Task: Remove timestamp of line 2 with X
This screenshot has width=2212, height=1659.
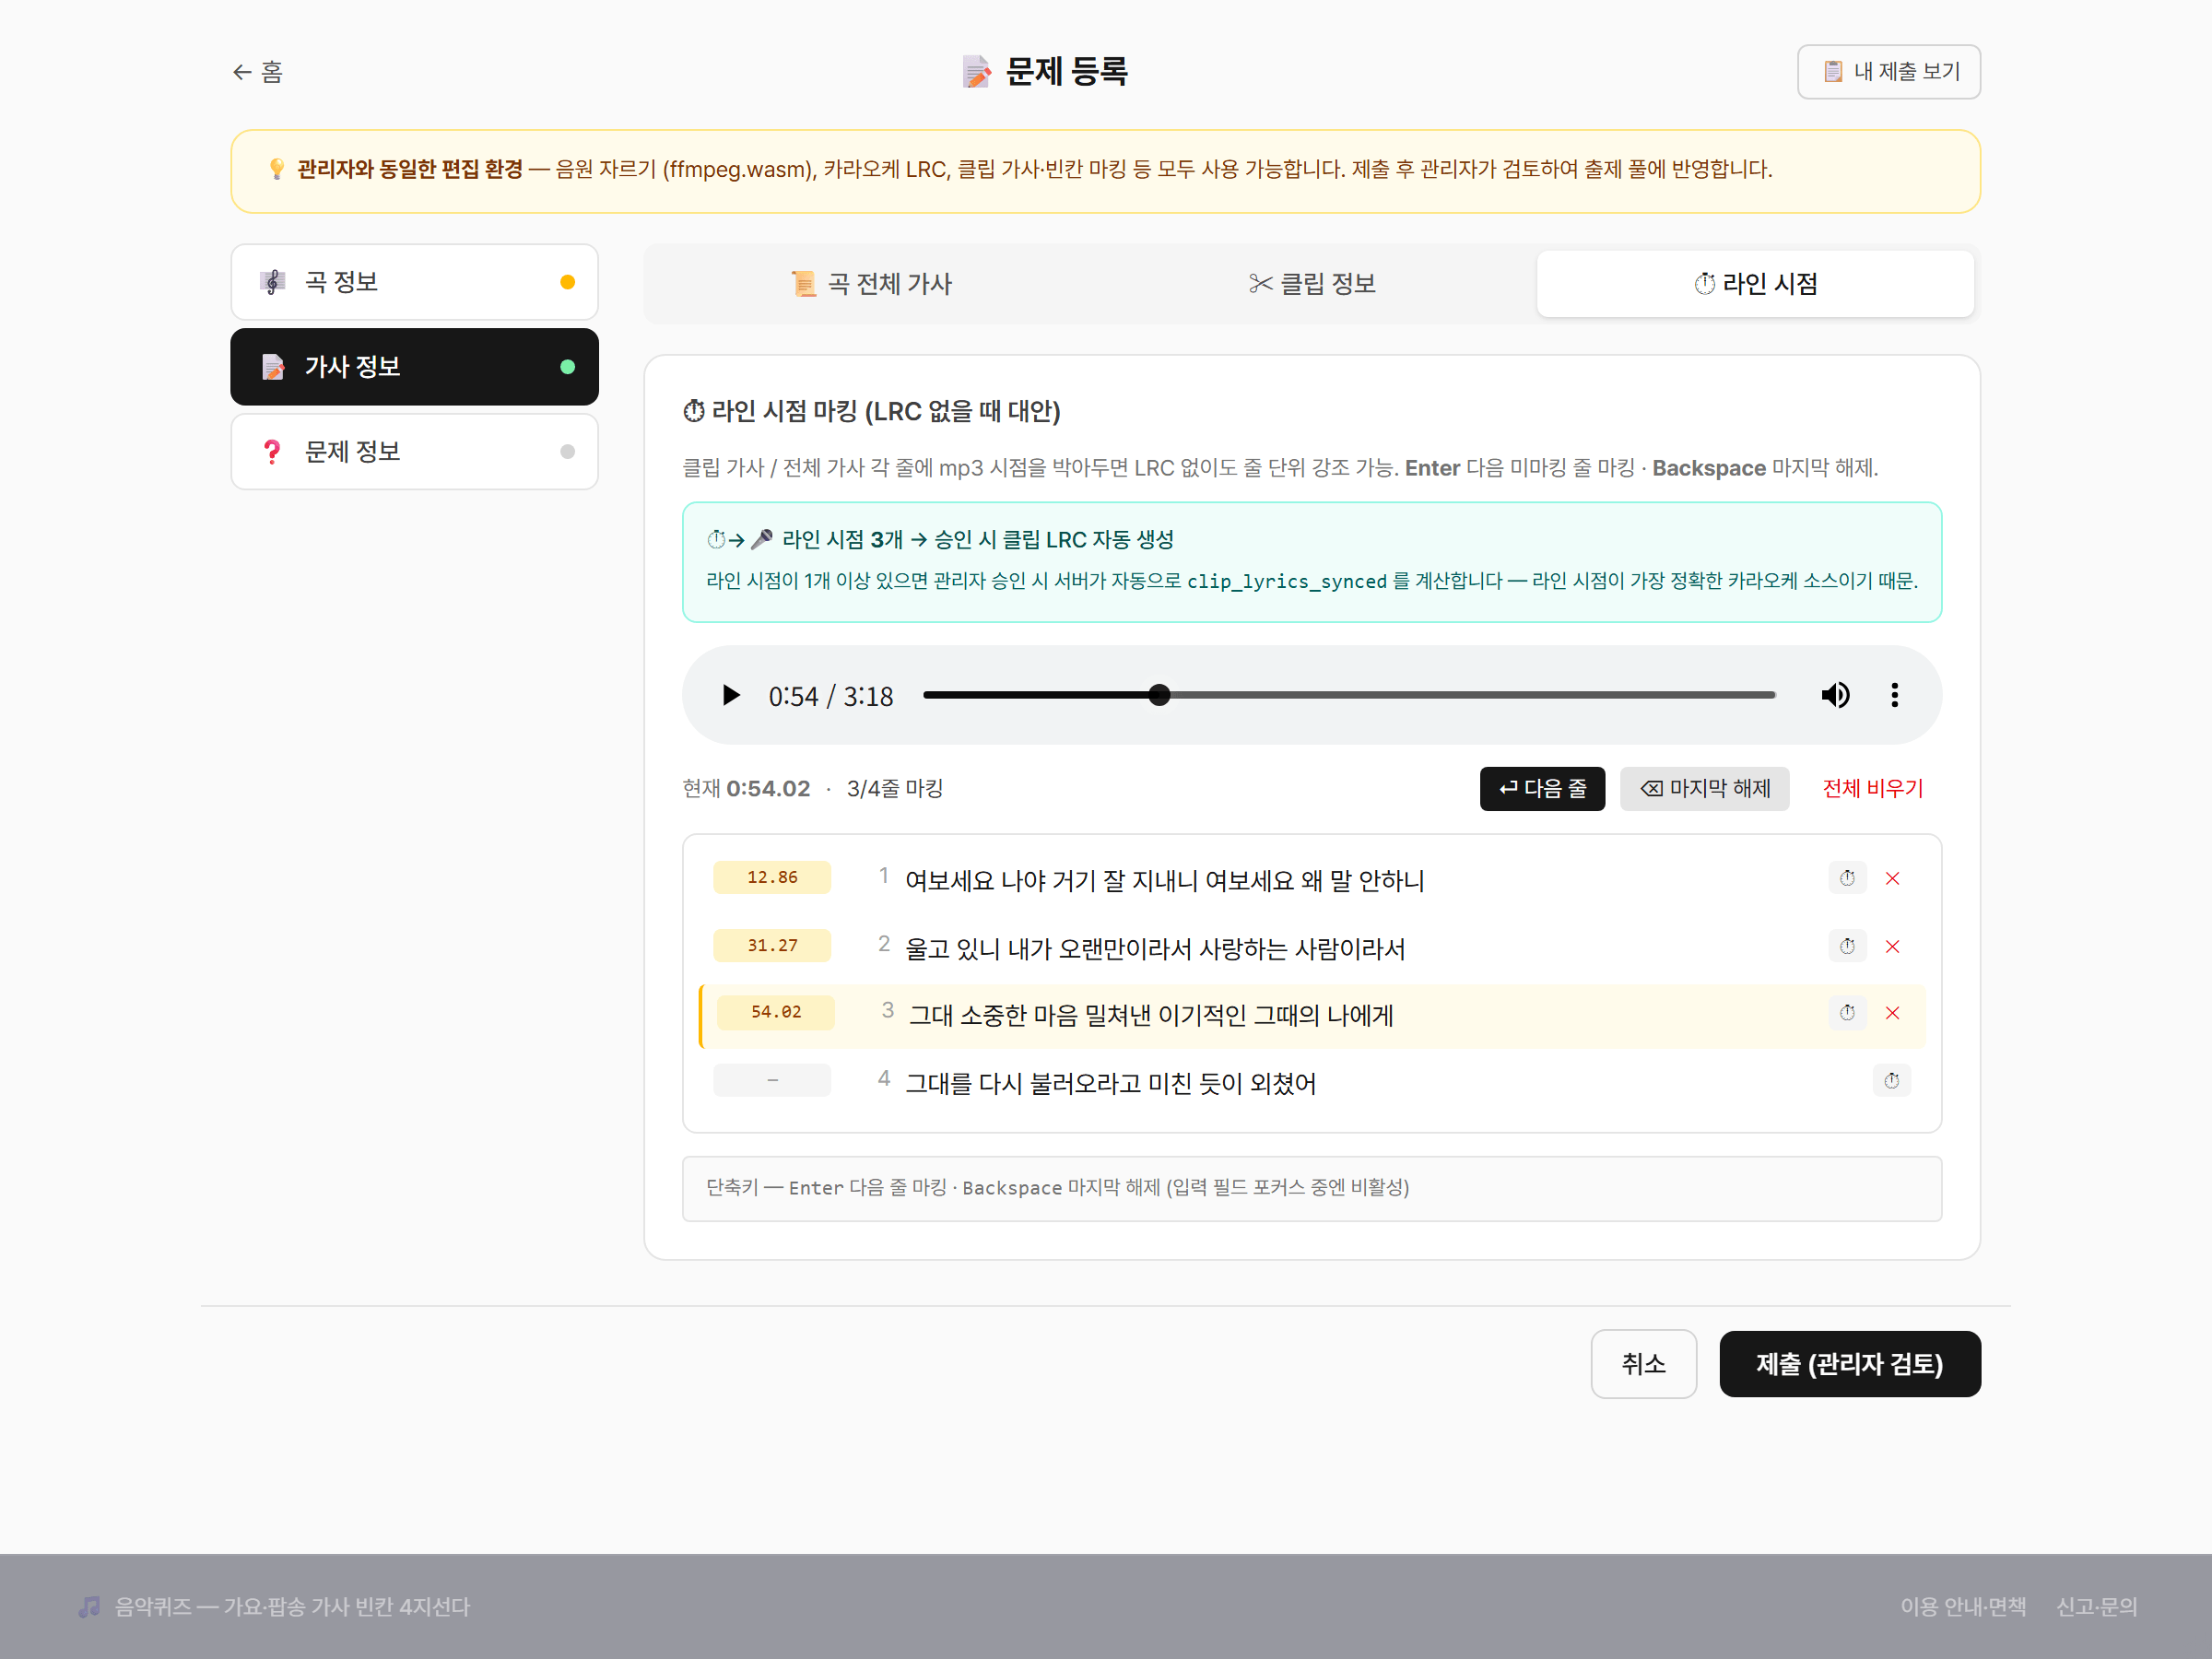Action: pyautogui.click(x=1892, y=947)
